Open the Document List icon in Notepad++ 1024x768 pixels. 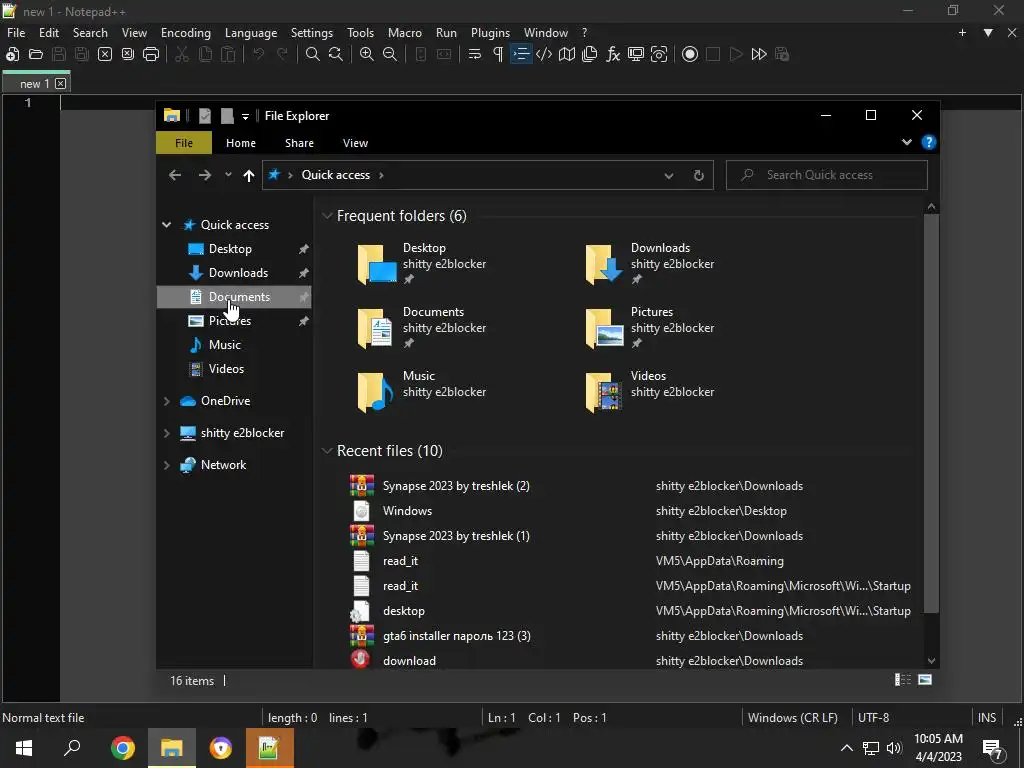[590, 54]
